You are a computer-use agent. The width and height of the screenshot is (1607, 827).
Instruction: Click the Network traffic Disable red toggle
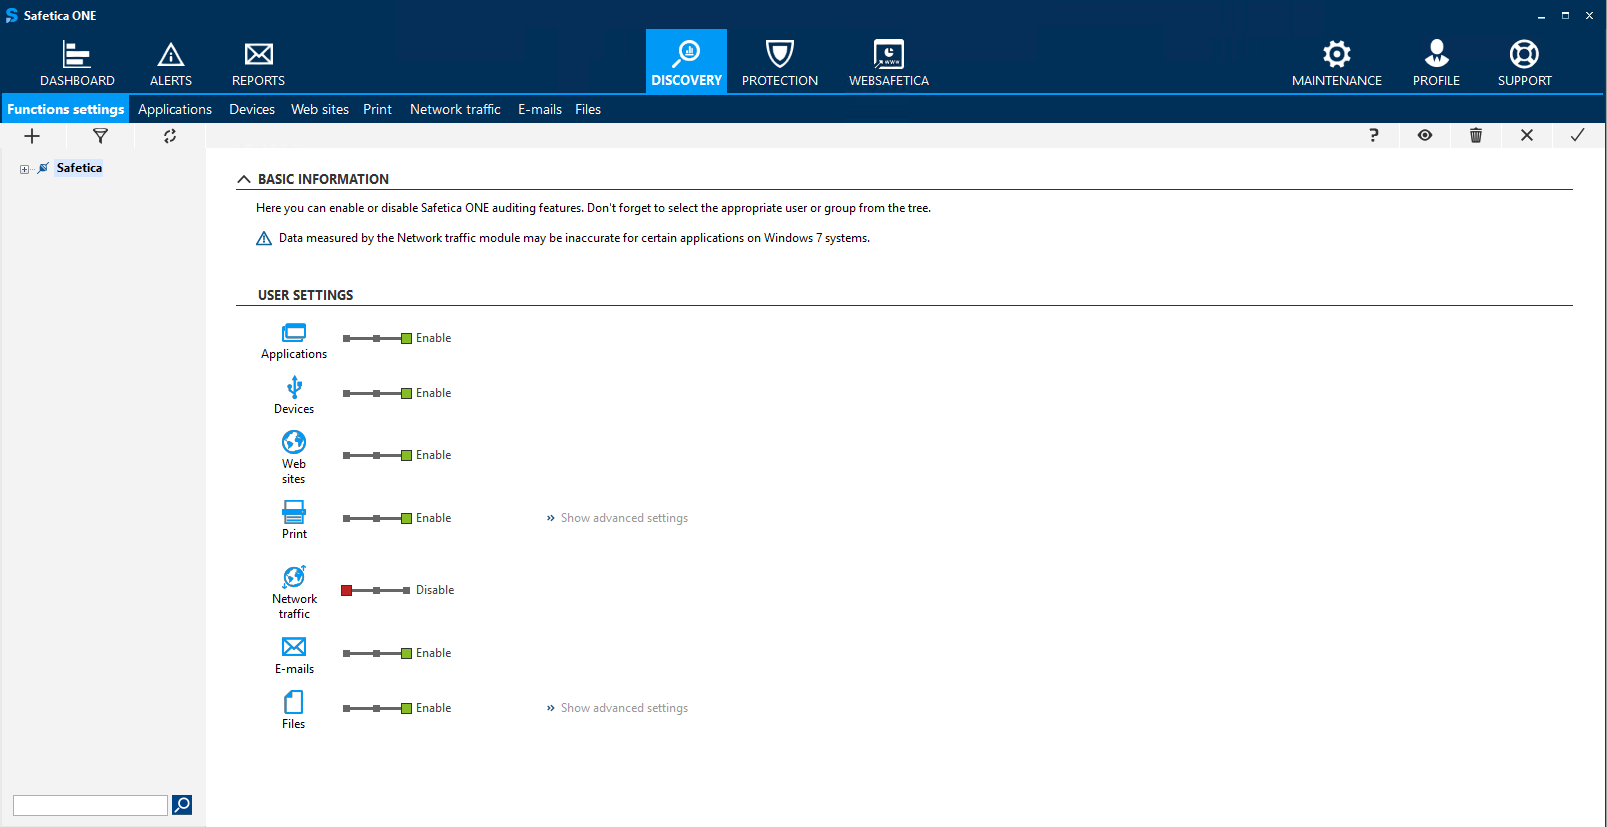[x=346, y=591]
